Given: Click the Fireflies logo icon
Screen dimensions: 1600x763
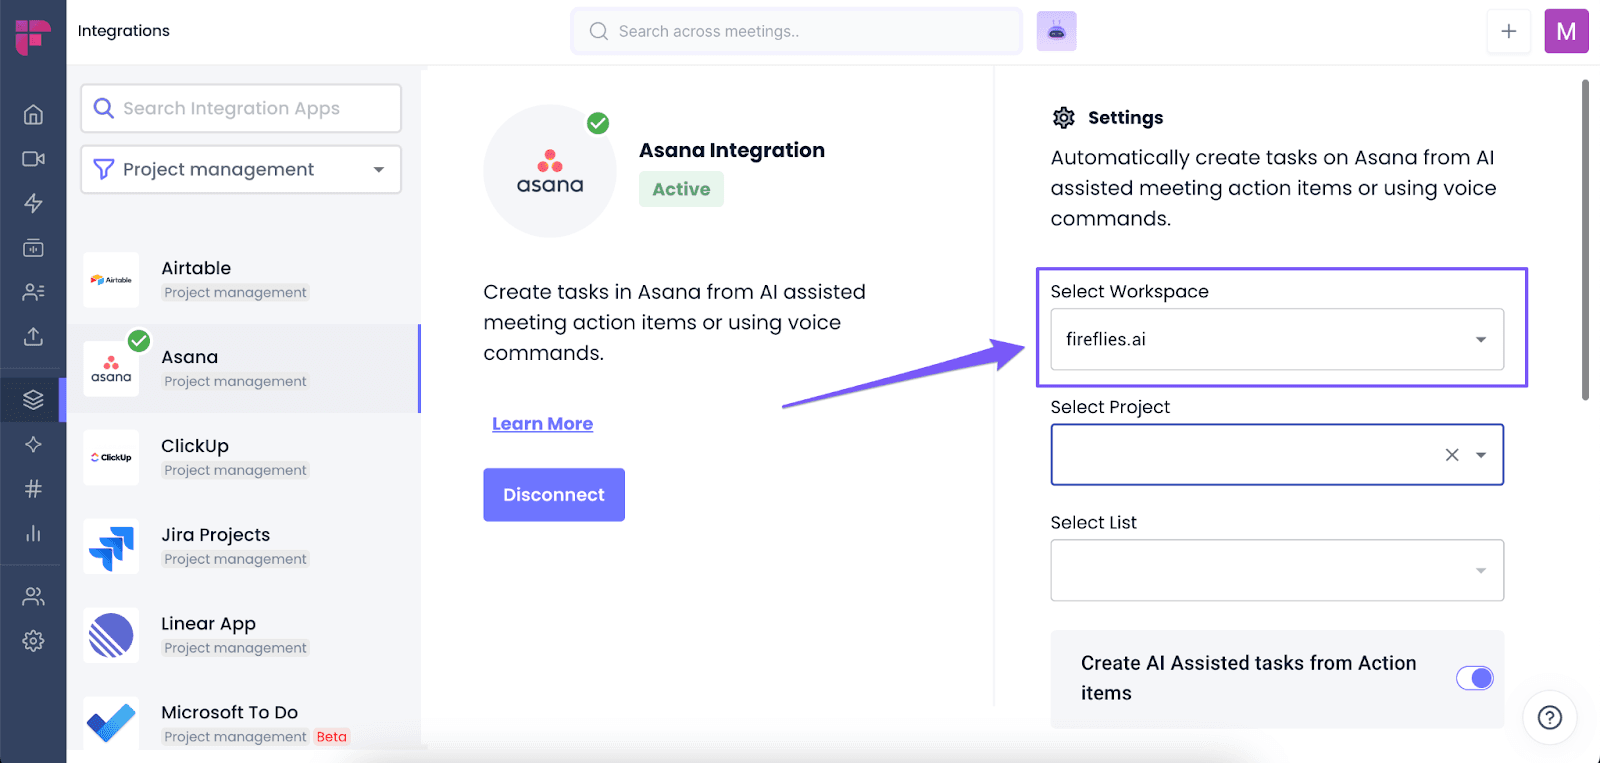Looking at the screenshot, I should click(33, 36).
